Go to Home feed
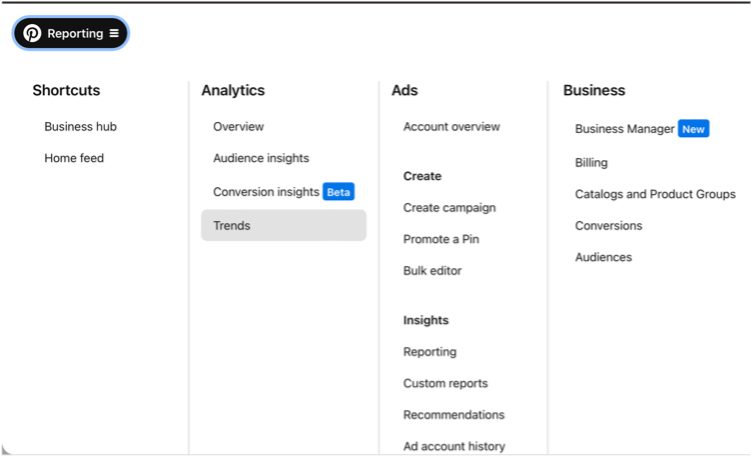754x458 pixels. [74, 158]
